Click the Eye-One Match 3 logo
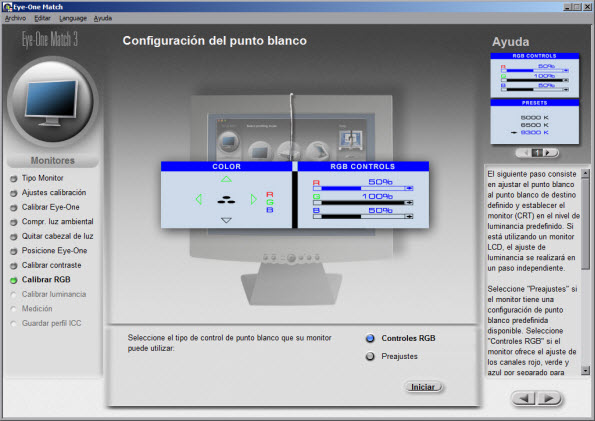Image resolution: width=595 pixels, height=421 pixels. [50, 39]
